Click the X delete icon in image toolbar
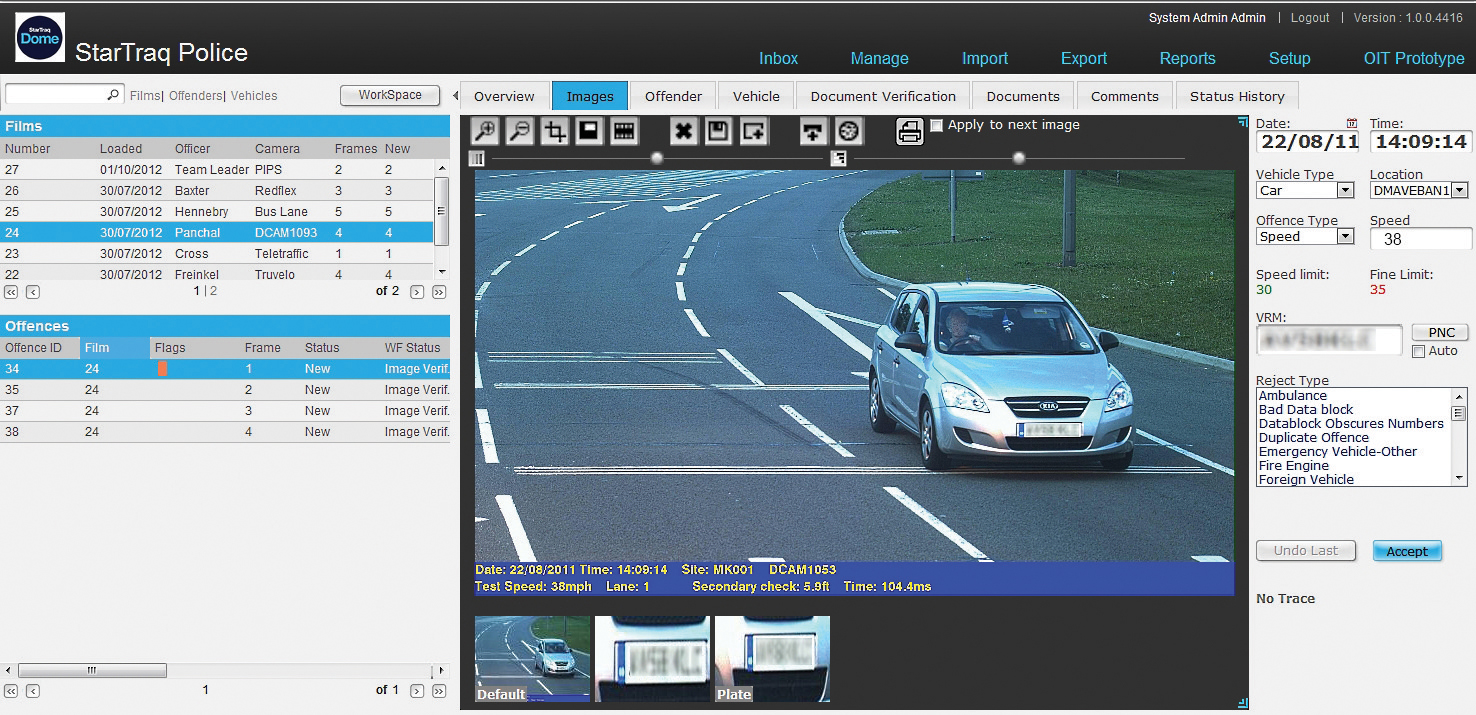The height and width of the screenshot is (715, 1476). [x=683, y=131]
